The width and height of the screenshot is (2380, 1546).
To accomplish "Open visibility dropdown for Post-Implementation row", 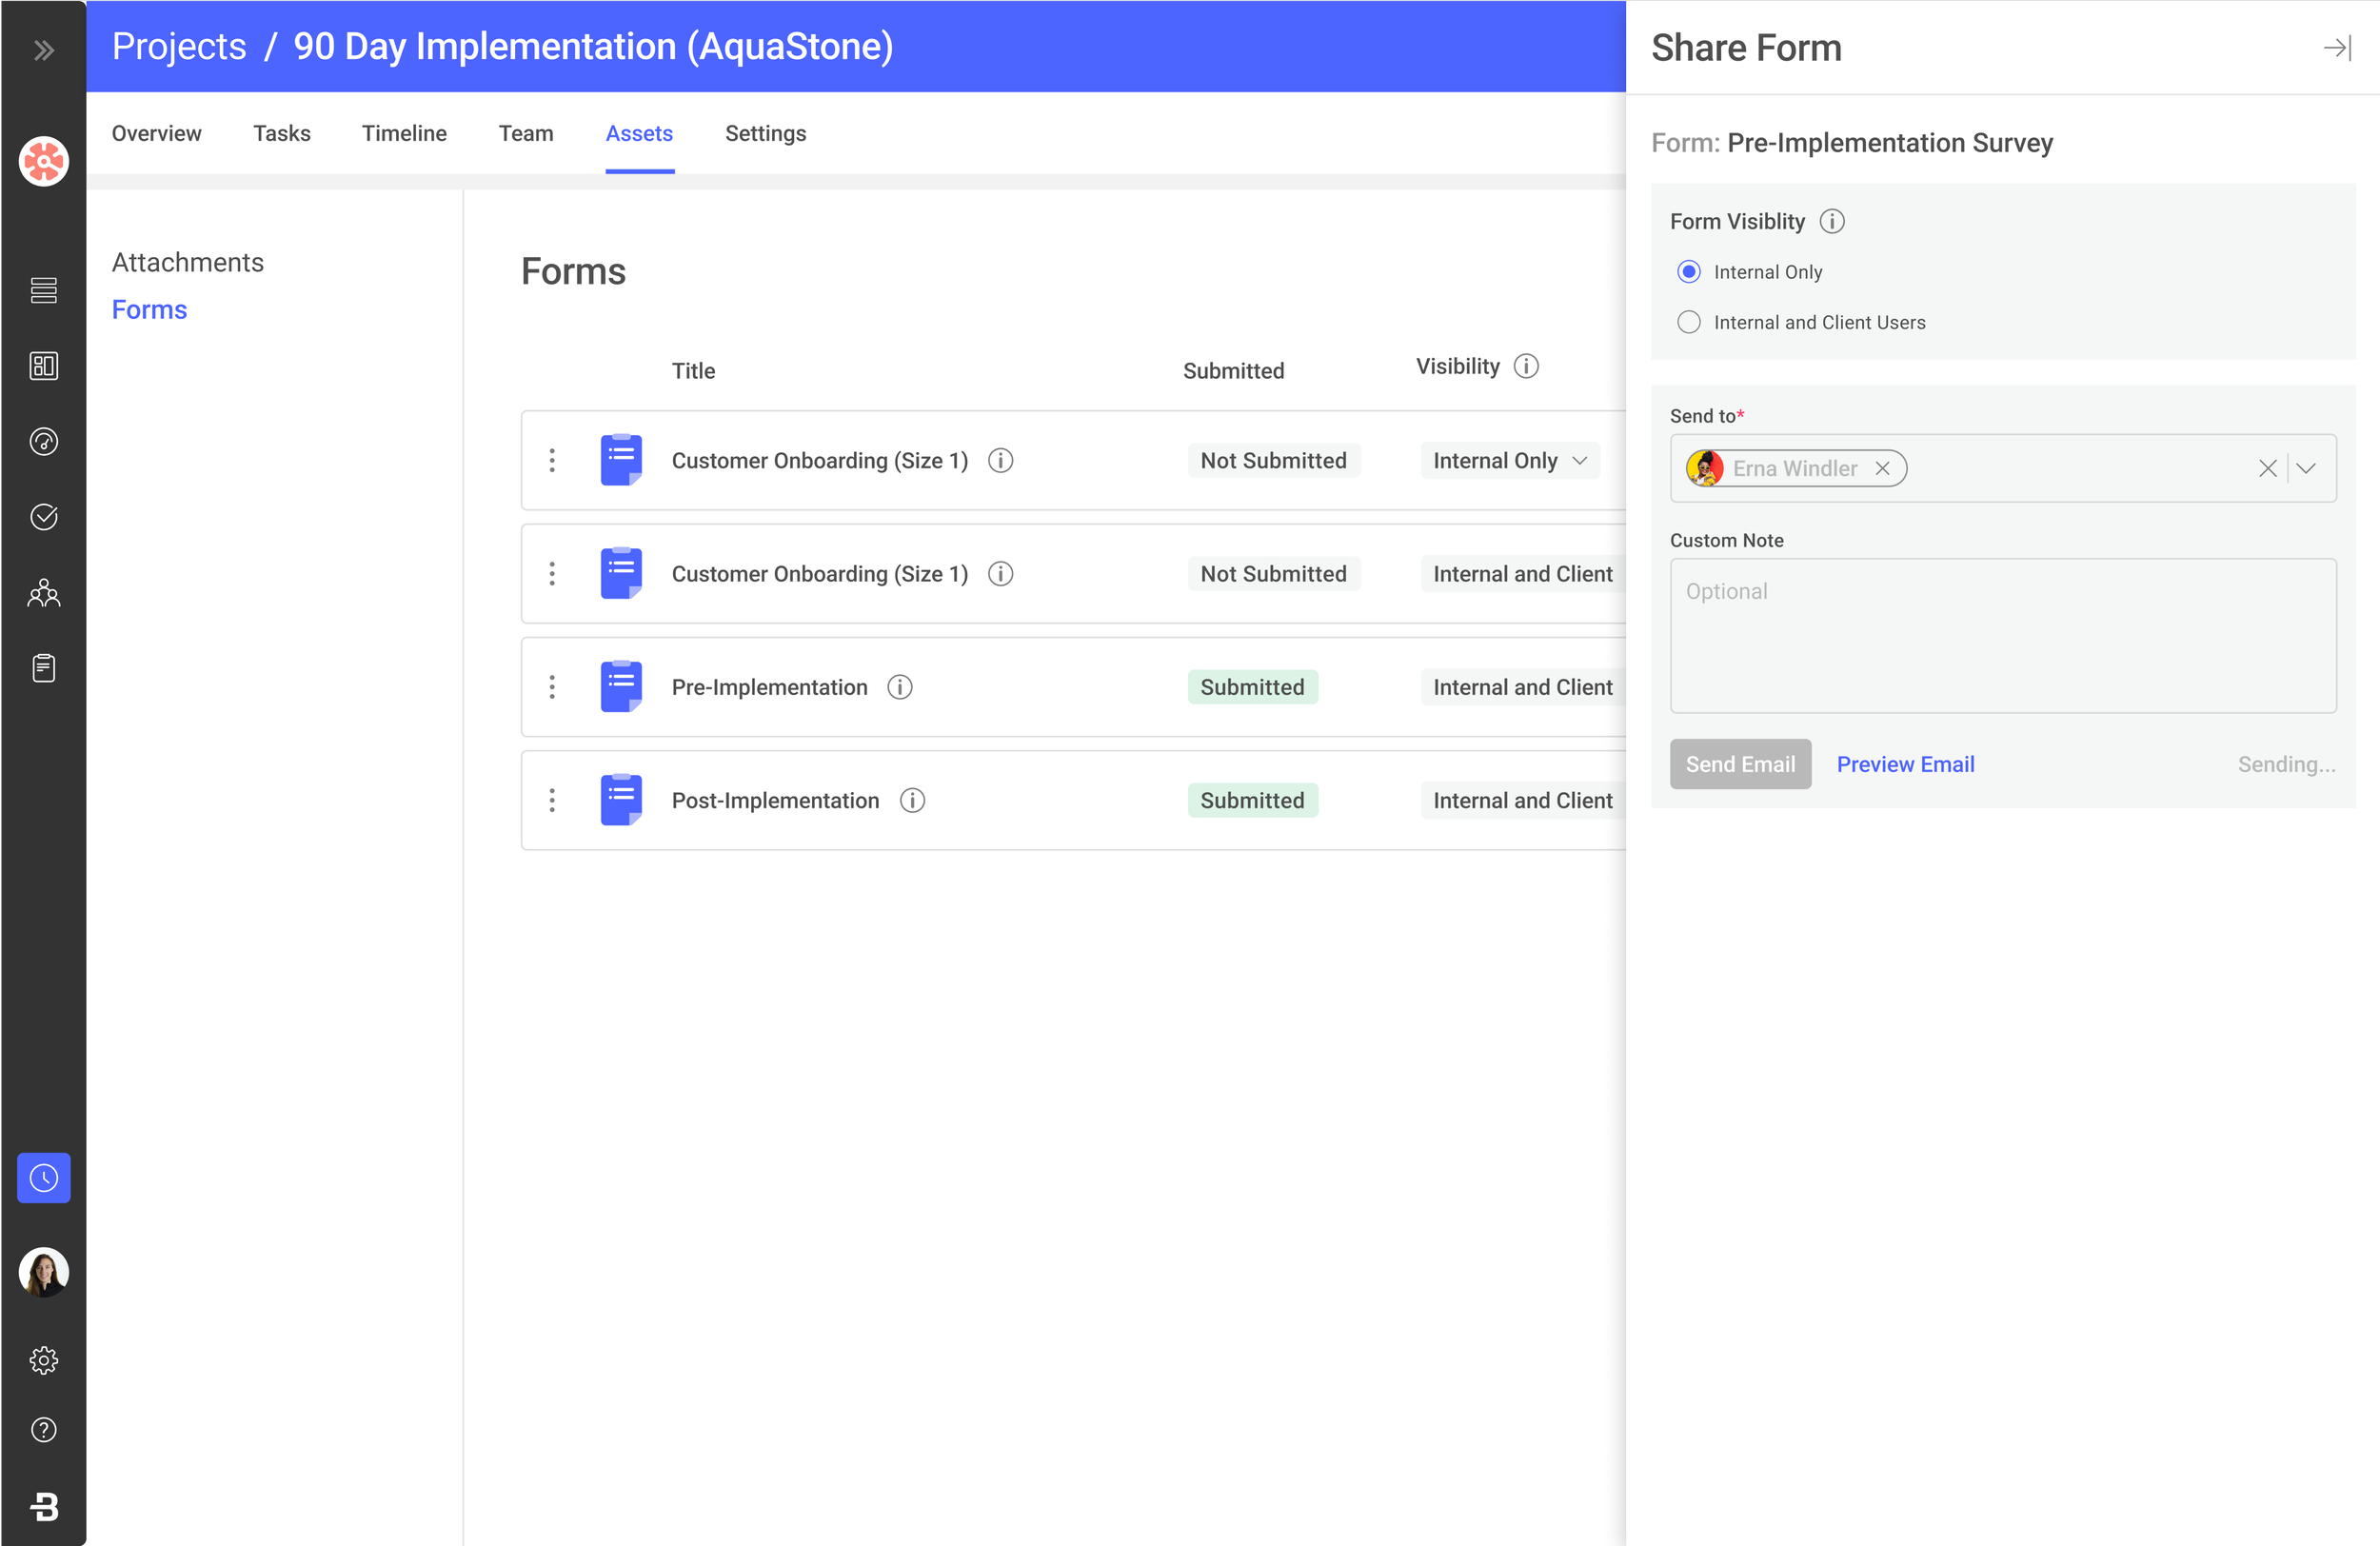I will [1523, 799].
